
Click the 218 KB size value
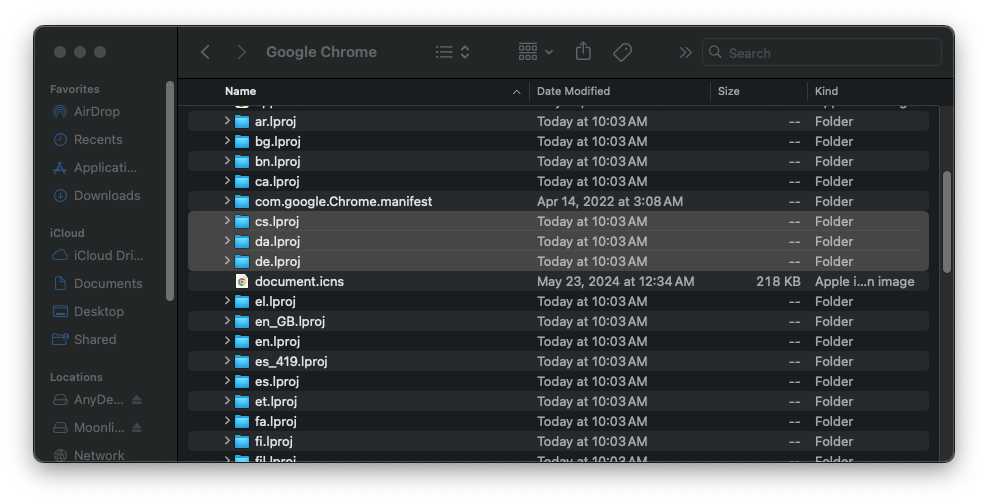778,282
